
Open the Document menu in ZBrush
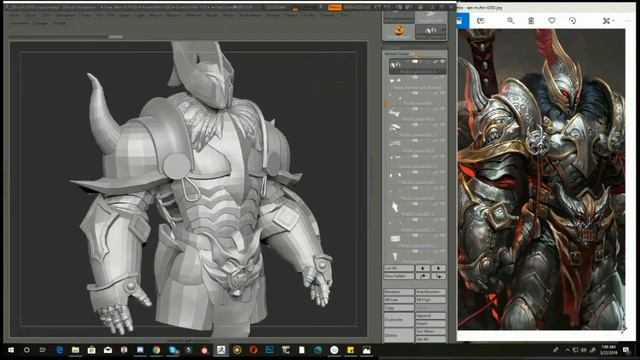[x=66, y=15]
